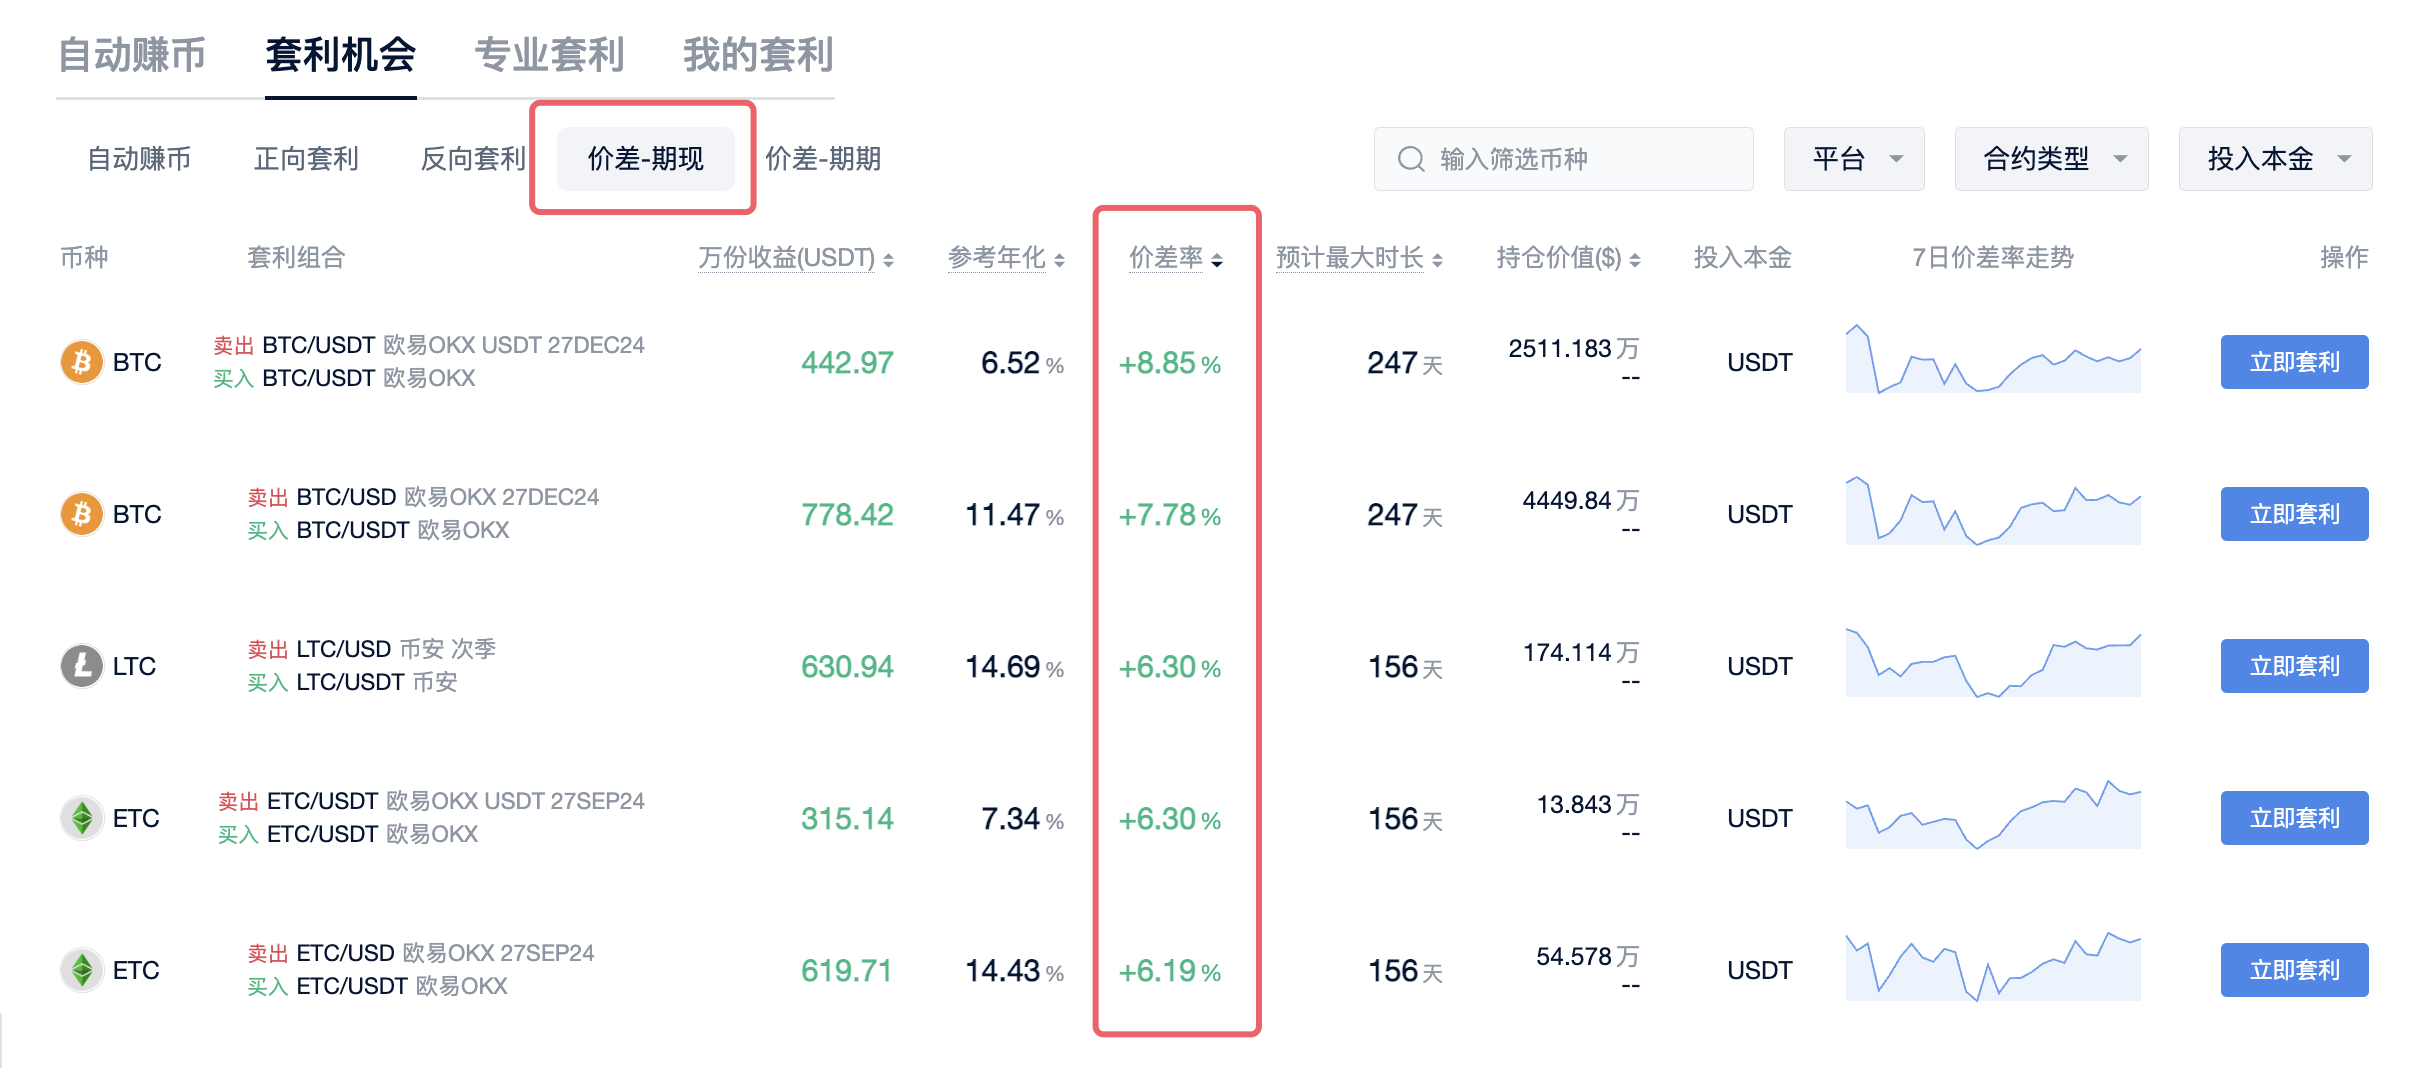Open the 平台 dropdown
This screenshot has width=2424, height=1068.
[1854, 159]
